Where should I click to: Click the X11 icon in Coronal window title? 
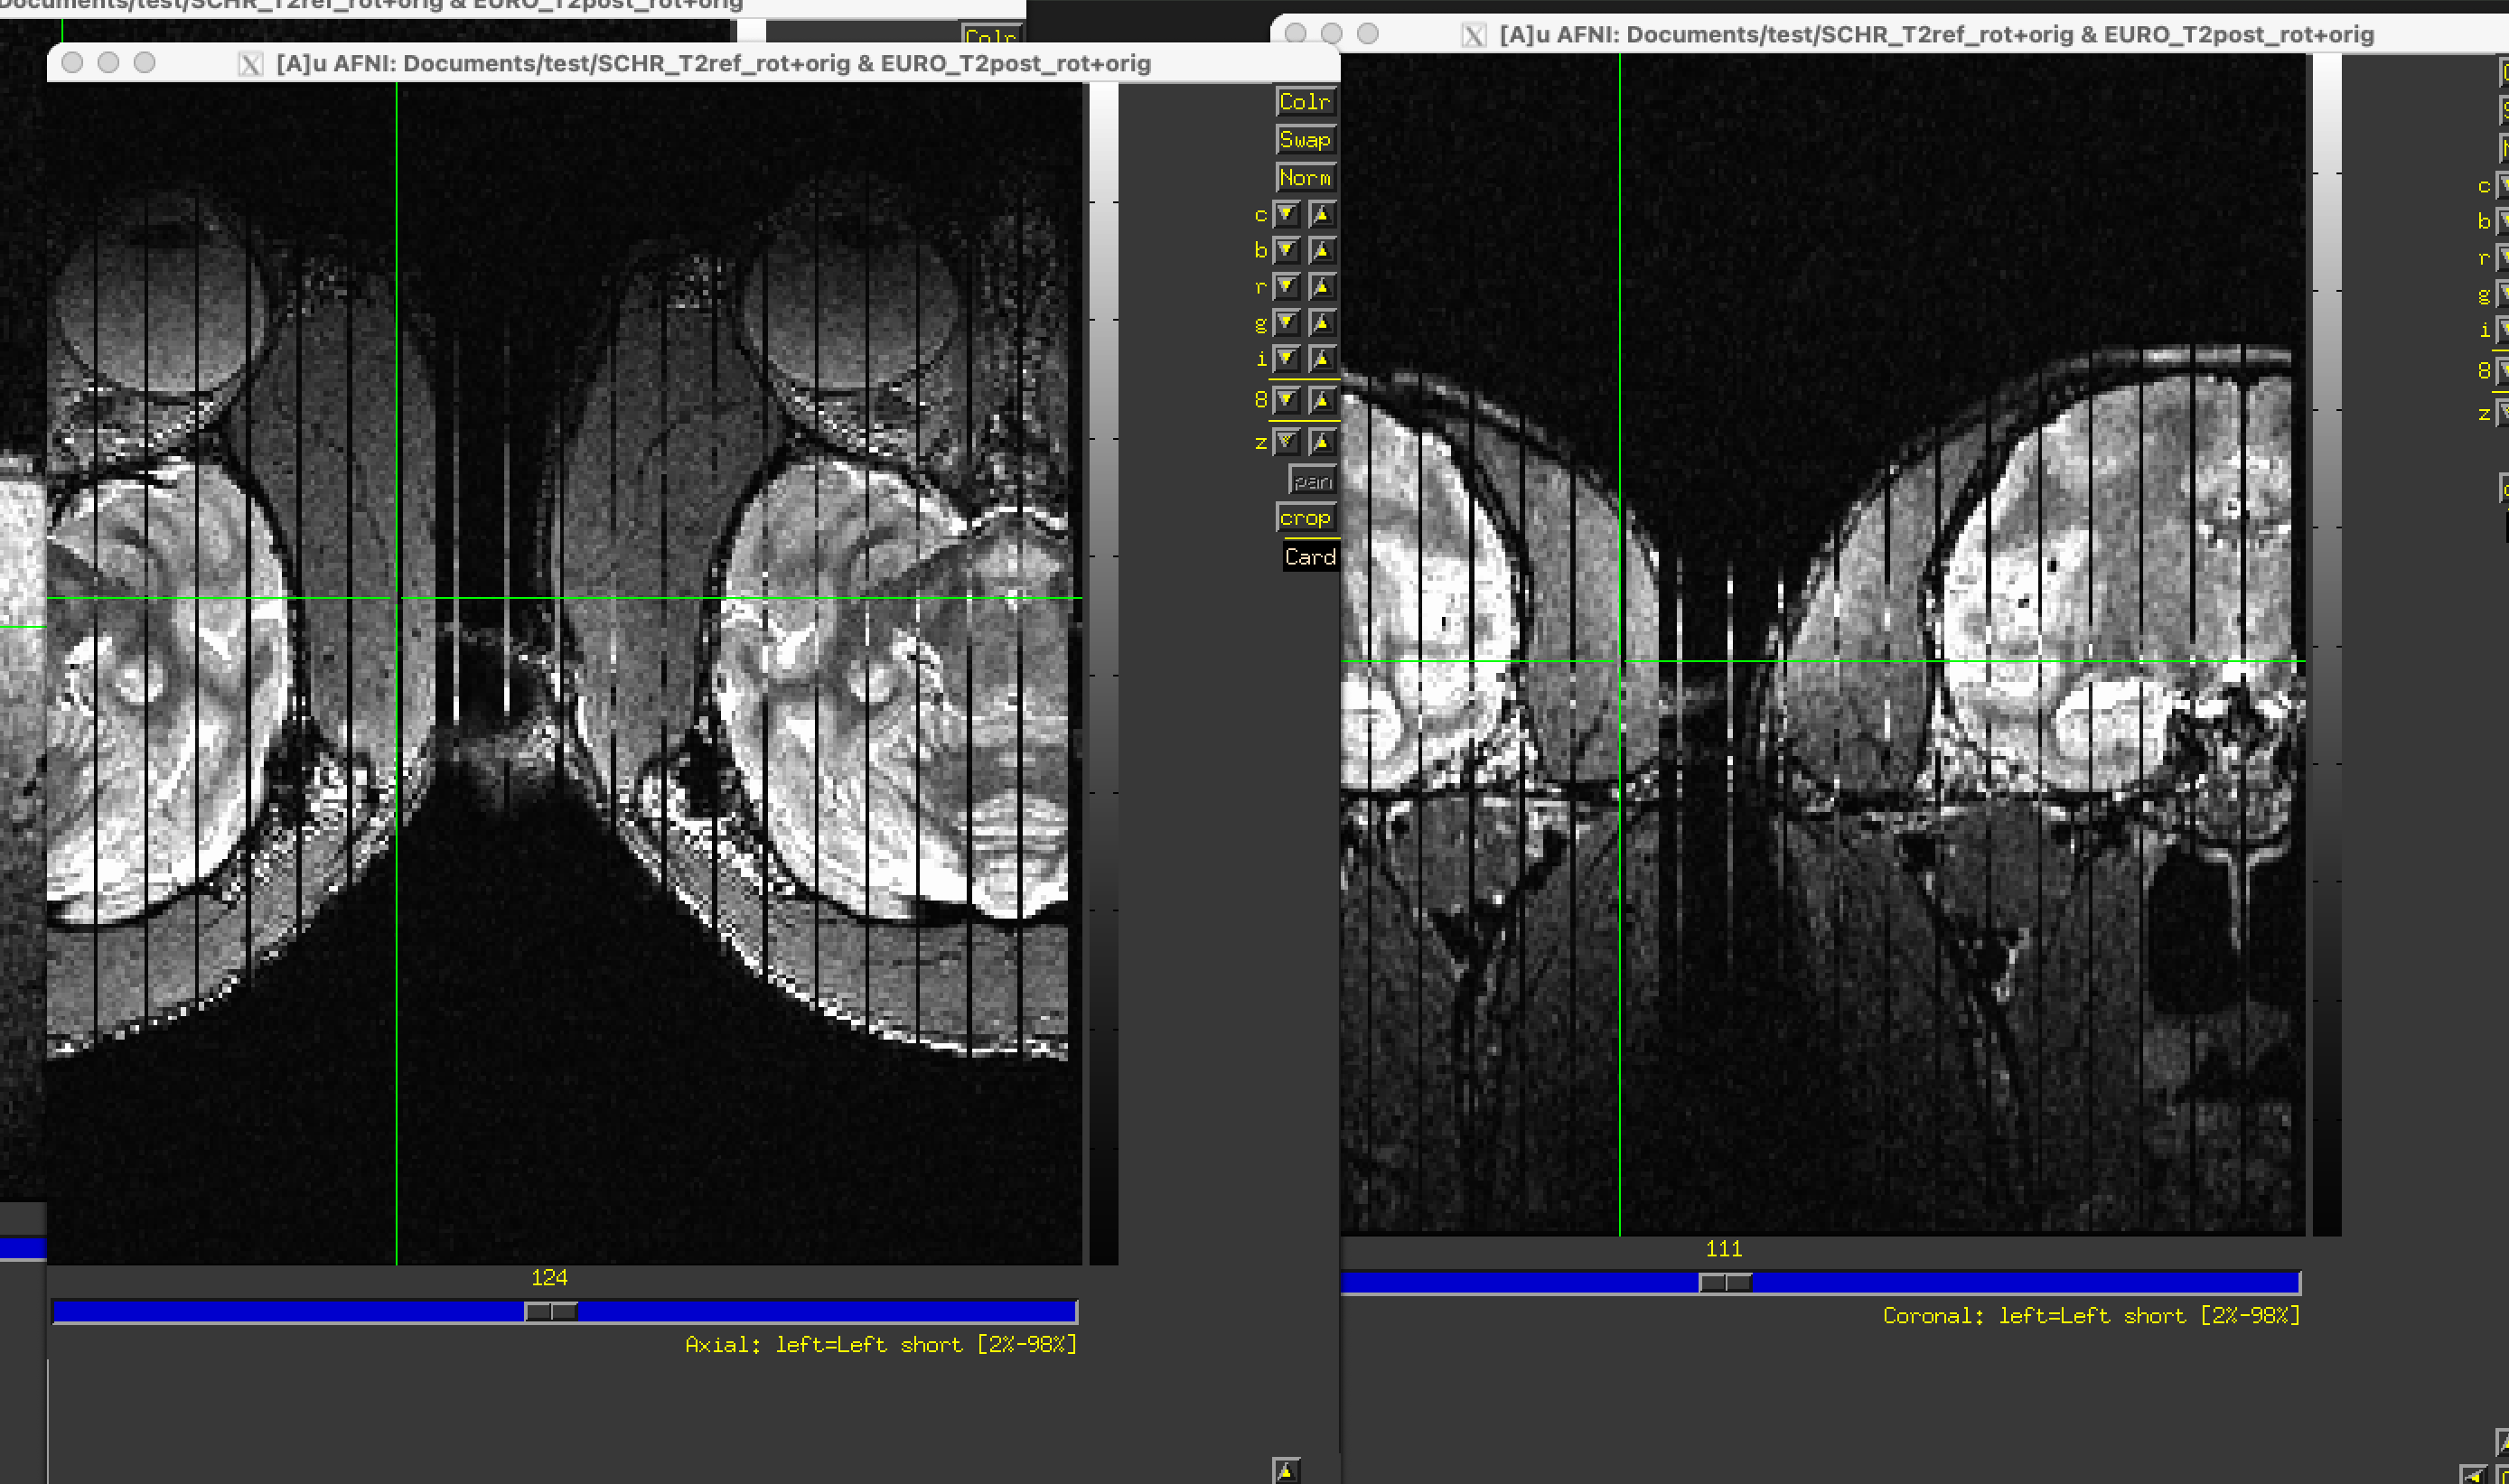1473,35
